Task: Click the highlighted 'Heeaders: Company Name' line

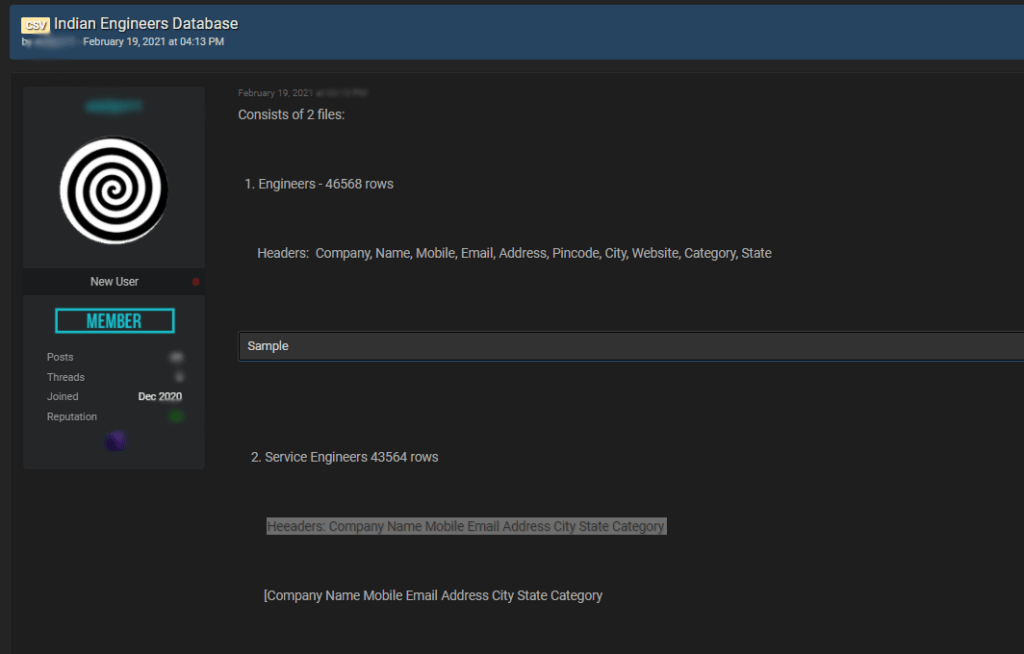Action: coord(466,527)
